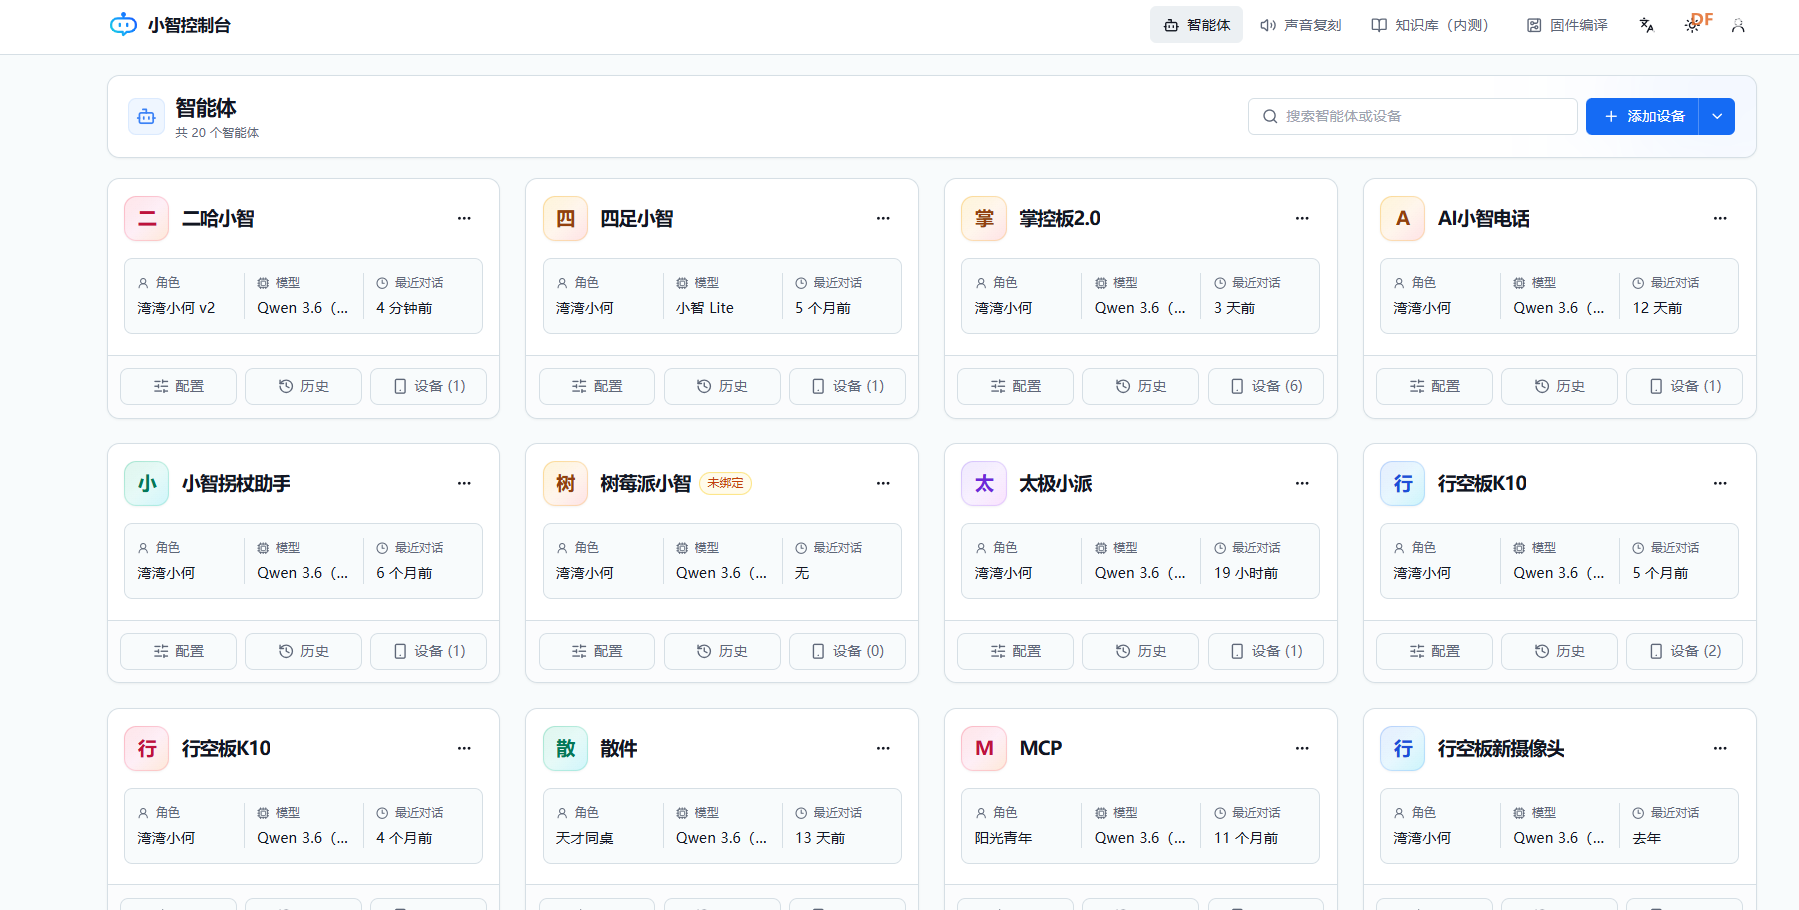The image size is (1799, 910).
Task: Click the MCP card avatar icon
Action: (x=984, y=749)
